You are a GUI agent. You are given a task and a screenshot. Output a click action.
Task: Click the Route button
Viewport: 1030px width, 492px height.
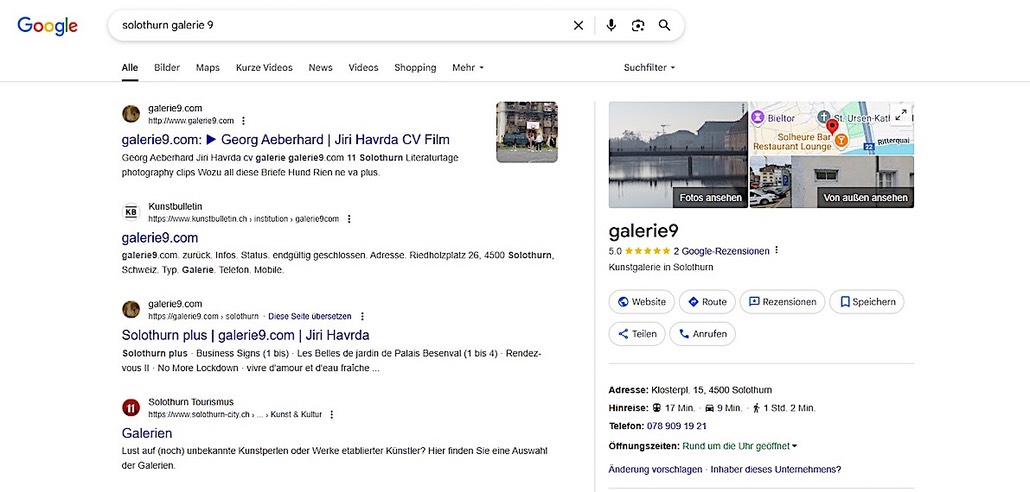click(x=707, y=302)
